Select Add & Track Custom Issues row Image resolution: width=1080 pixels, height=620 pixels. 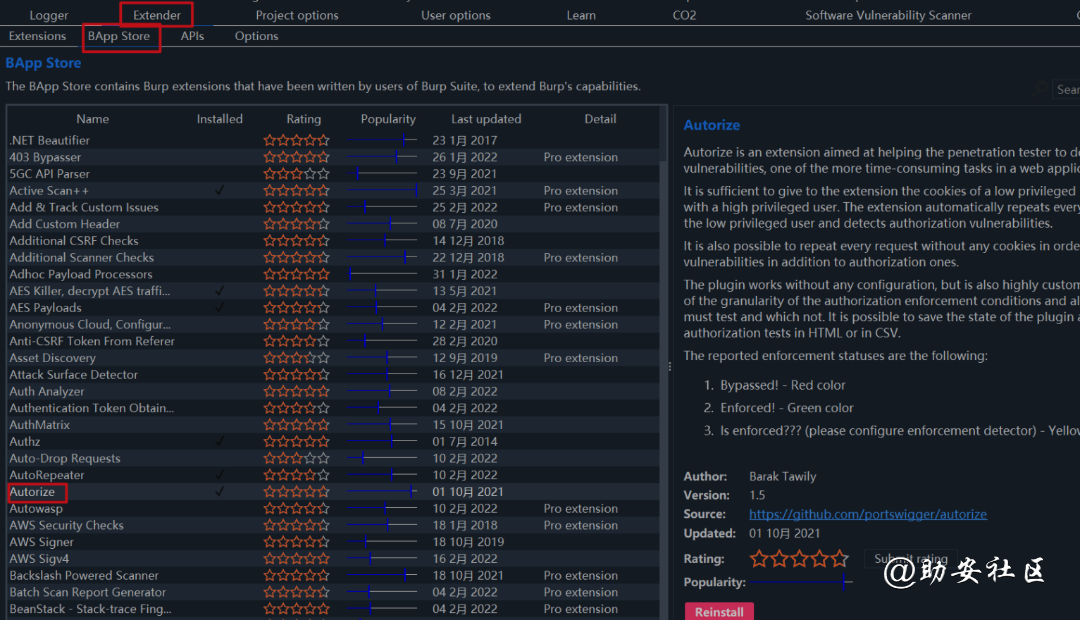point(333,207)
